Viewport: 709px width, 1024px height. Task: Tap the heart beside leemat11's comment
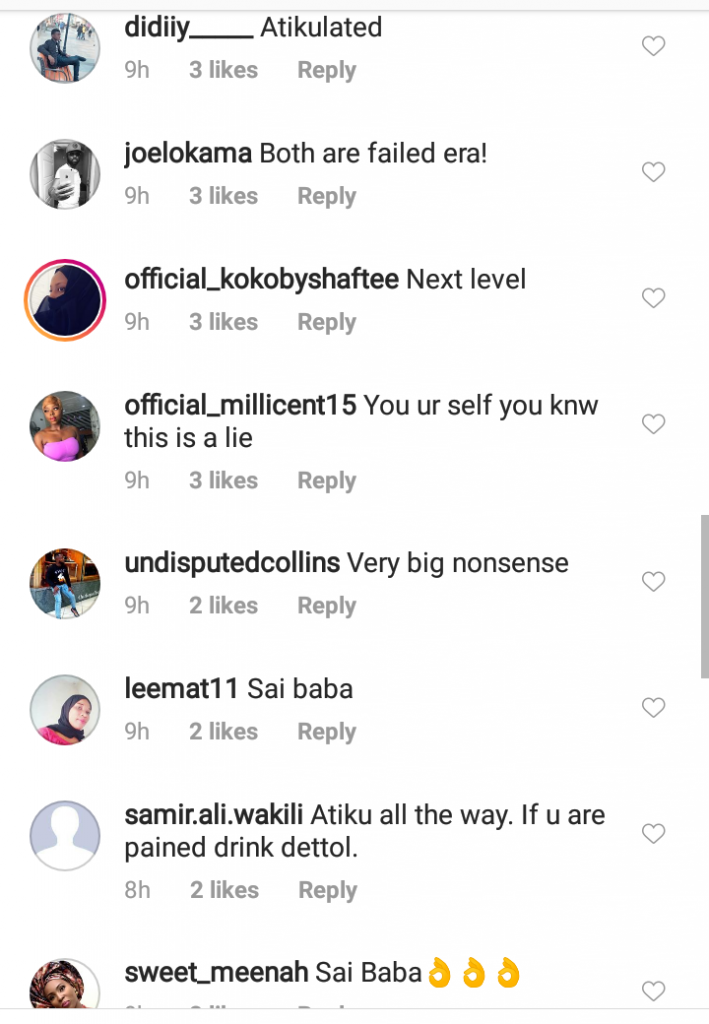click(x=653, y=708)
